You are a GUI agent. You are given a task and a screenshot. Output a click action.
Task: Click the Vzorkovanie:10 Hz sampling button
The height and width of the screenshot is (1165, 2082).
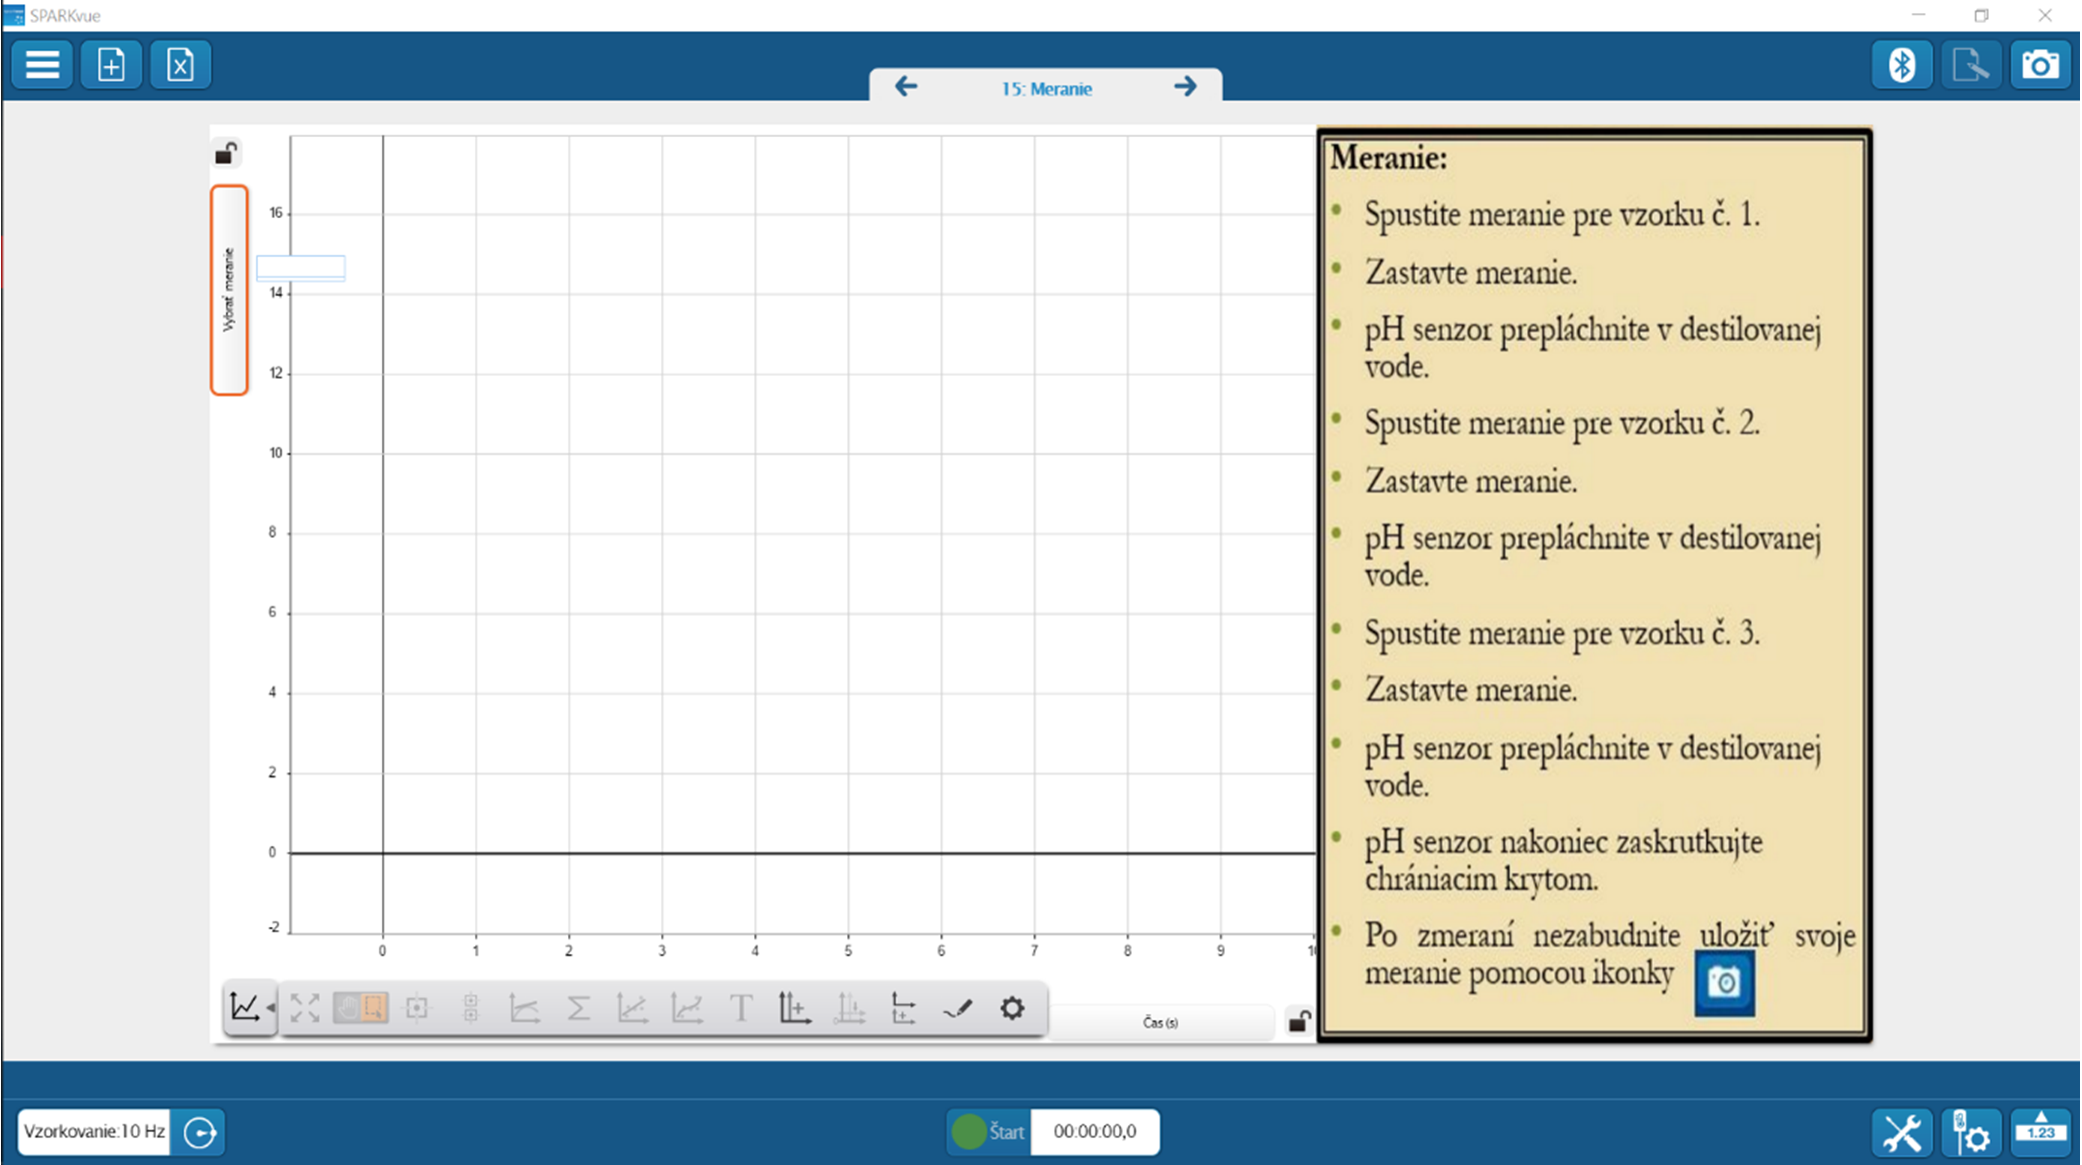coord(94,1132)
